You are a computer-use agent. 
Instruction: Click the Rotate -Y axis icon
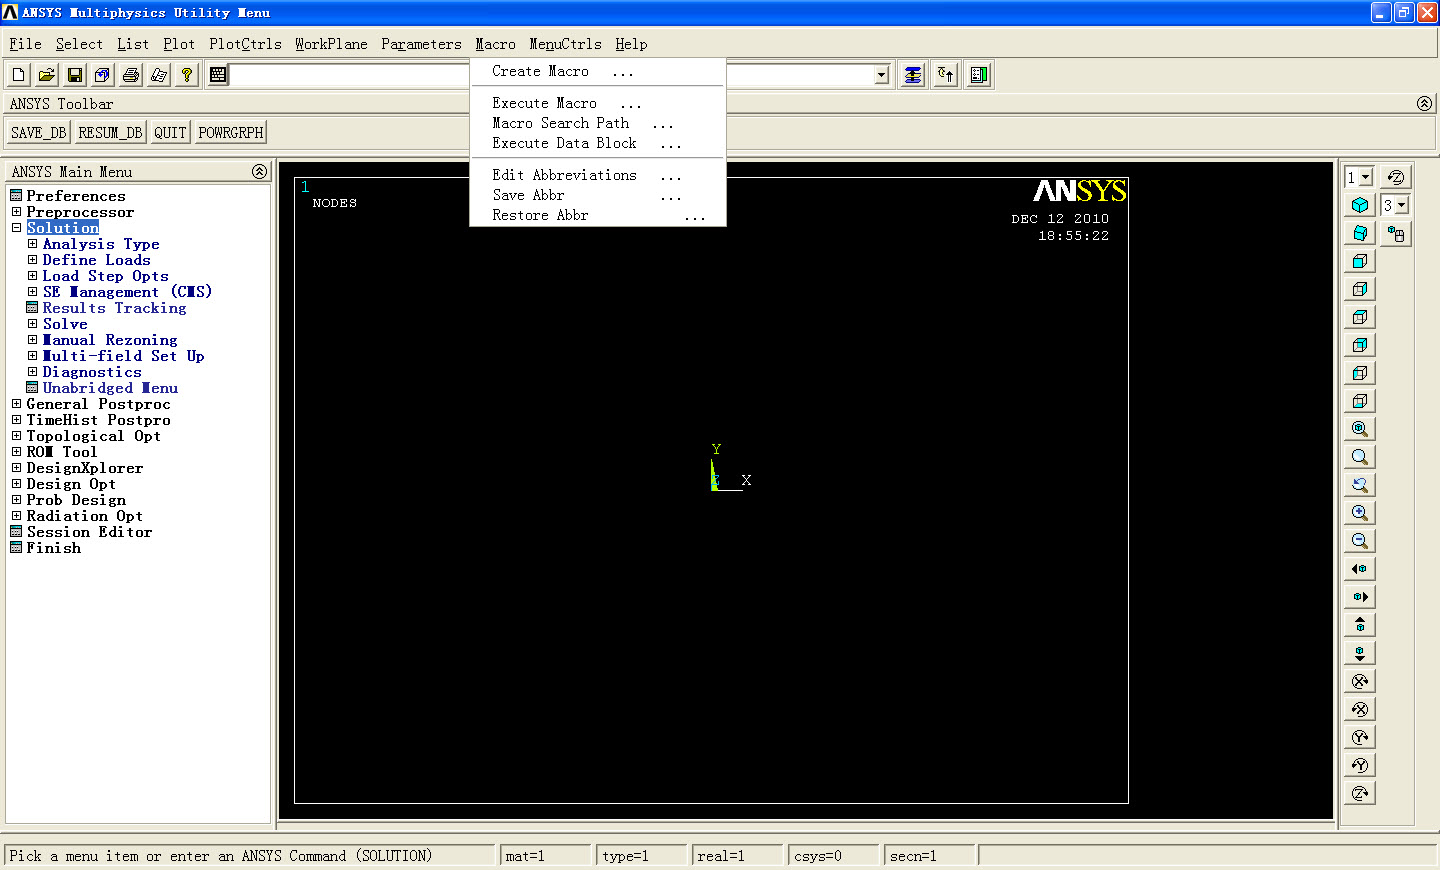pos(1360,765)
